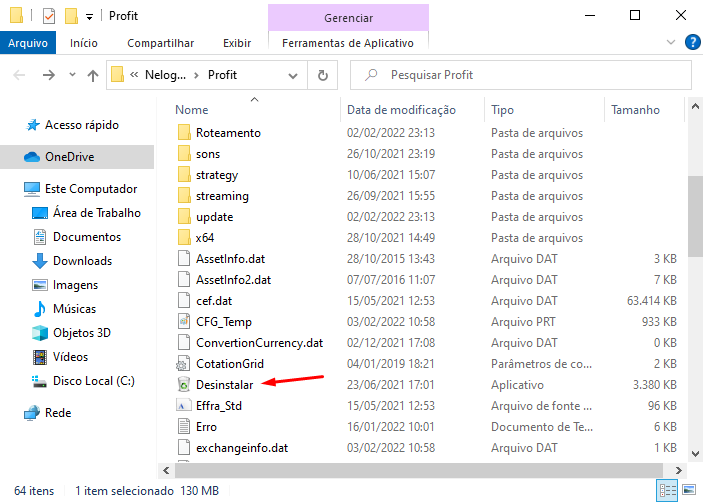Click the Nome column header
Image resolution: width=703 pixels, height=502 pixels.
[192, 110]
